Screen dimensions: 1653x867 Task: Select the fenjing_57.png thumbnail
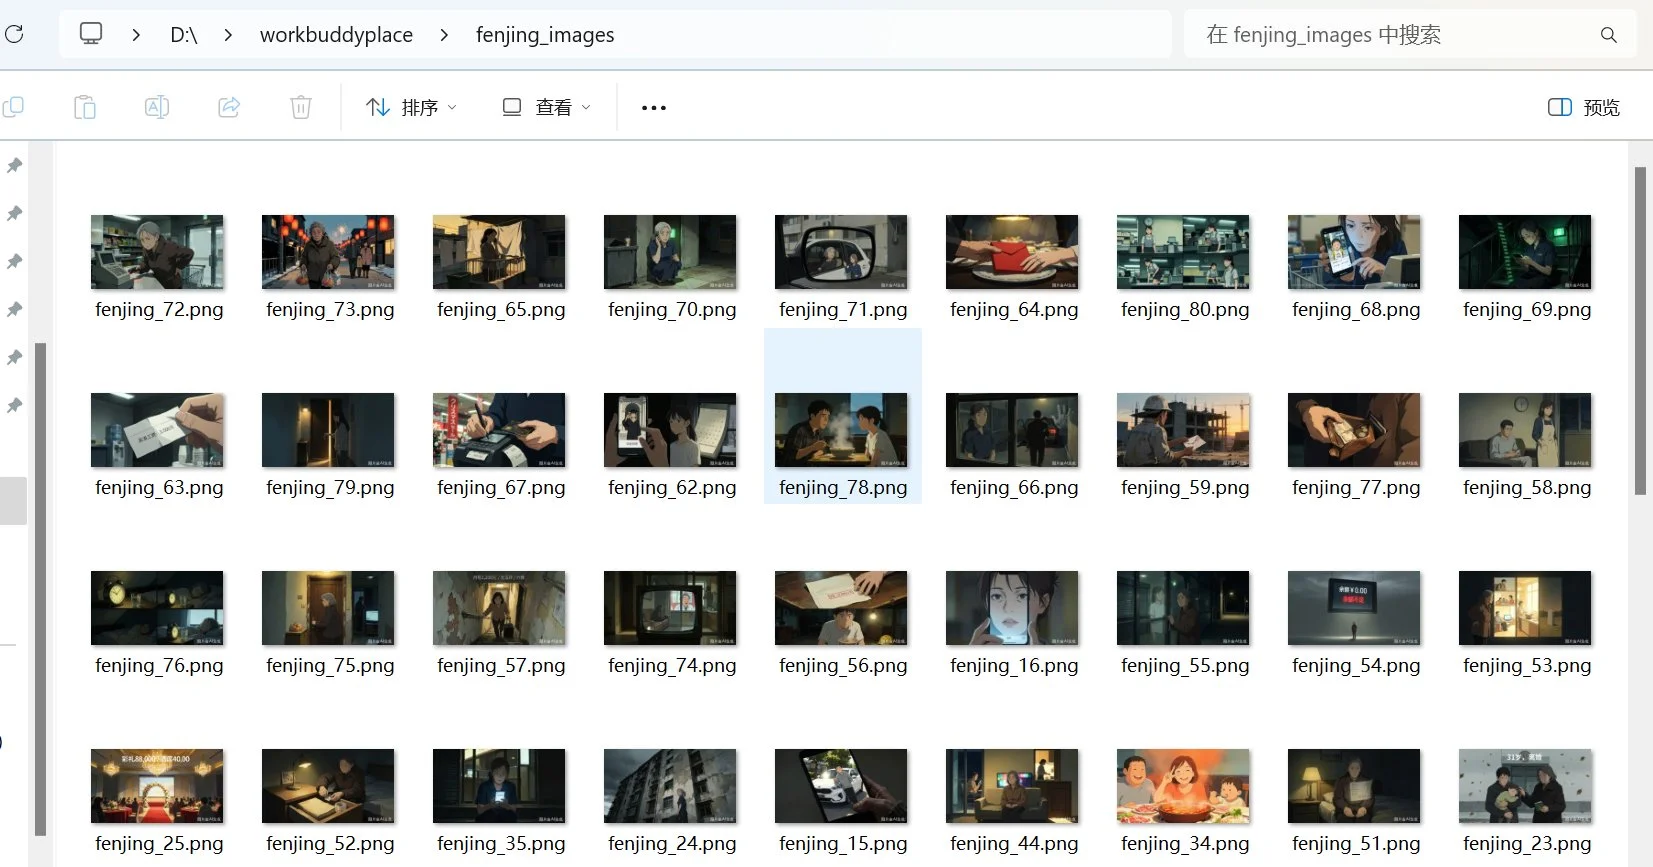[x=500, y=608]
